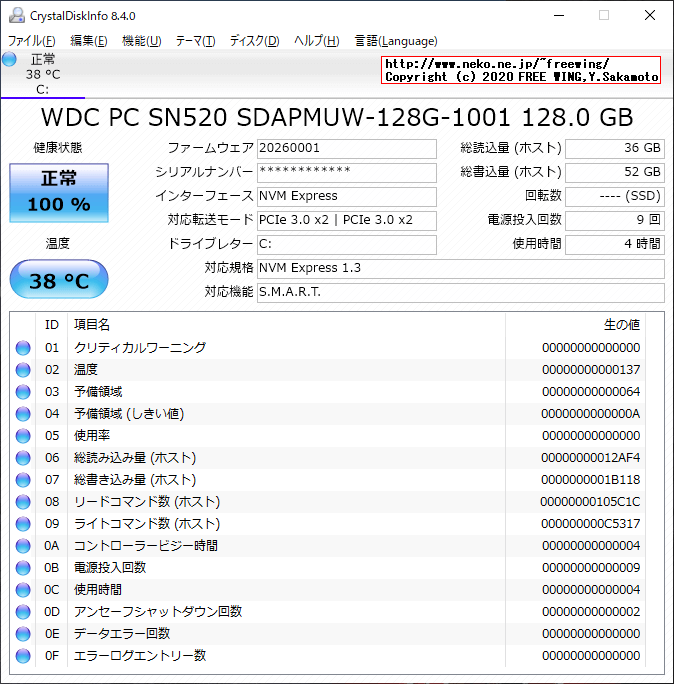This screenshot has width=674, height=684.
Task: Select the raw value 0000000000064
Action: (x=591, y=392)
